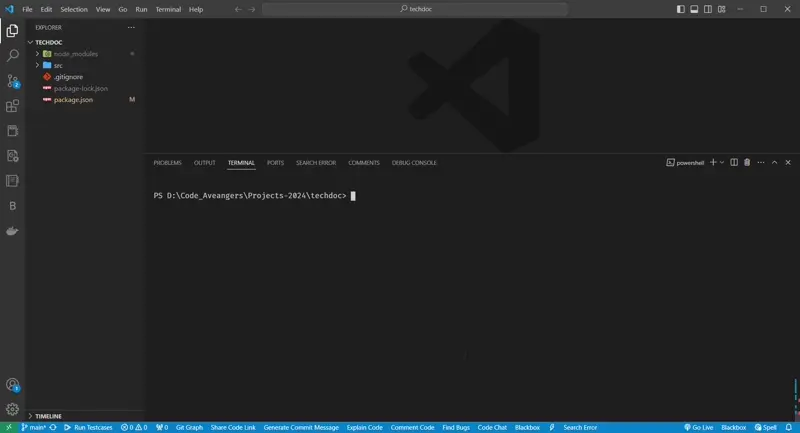This screenshot has width=800, height=433.
Task: Open the File menu
Action: (x=27, y=9)
